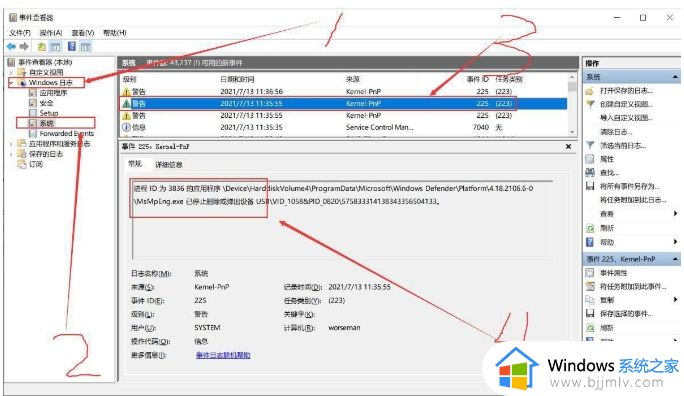Click 筛选当前日志 action

pos(623,145)
